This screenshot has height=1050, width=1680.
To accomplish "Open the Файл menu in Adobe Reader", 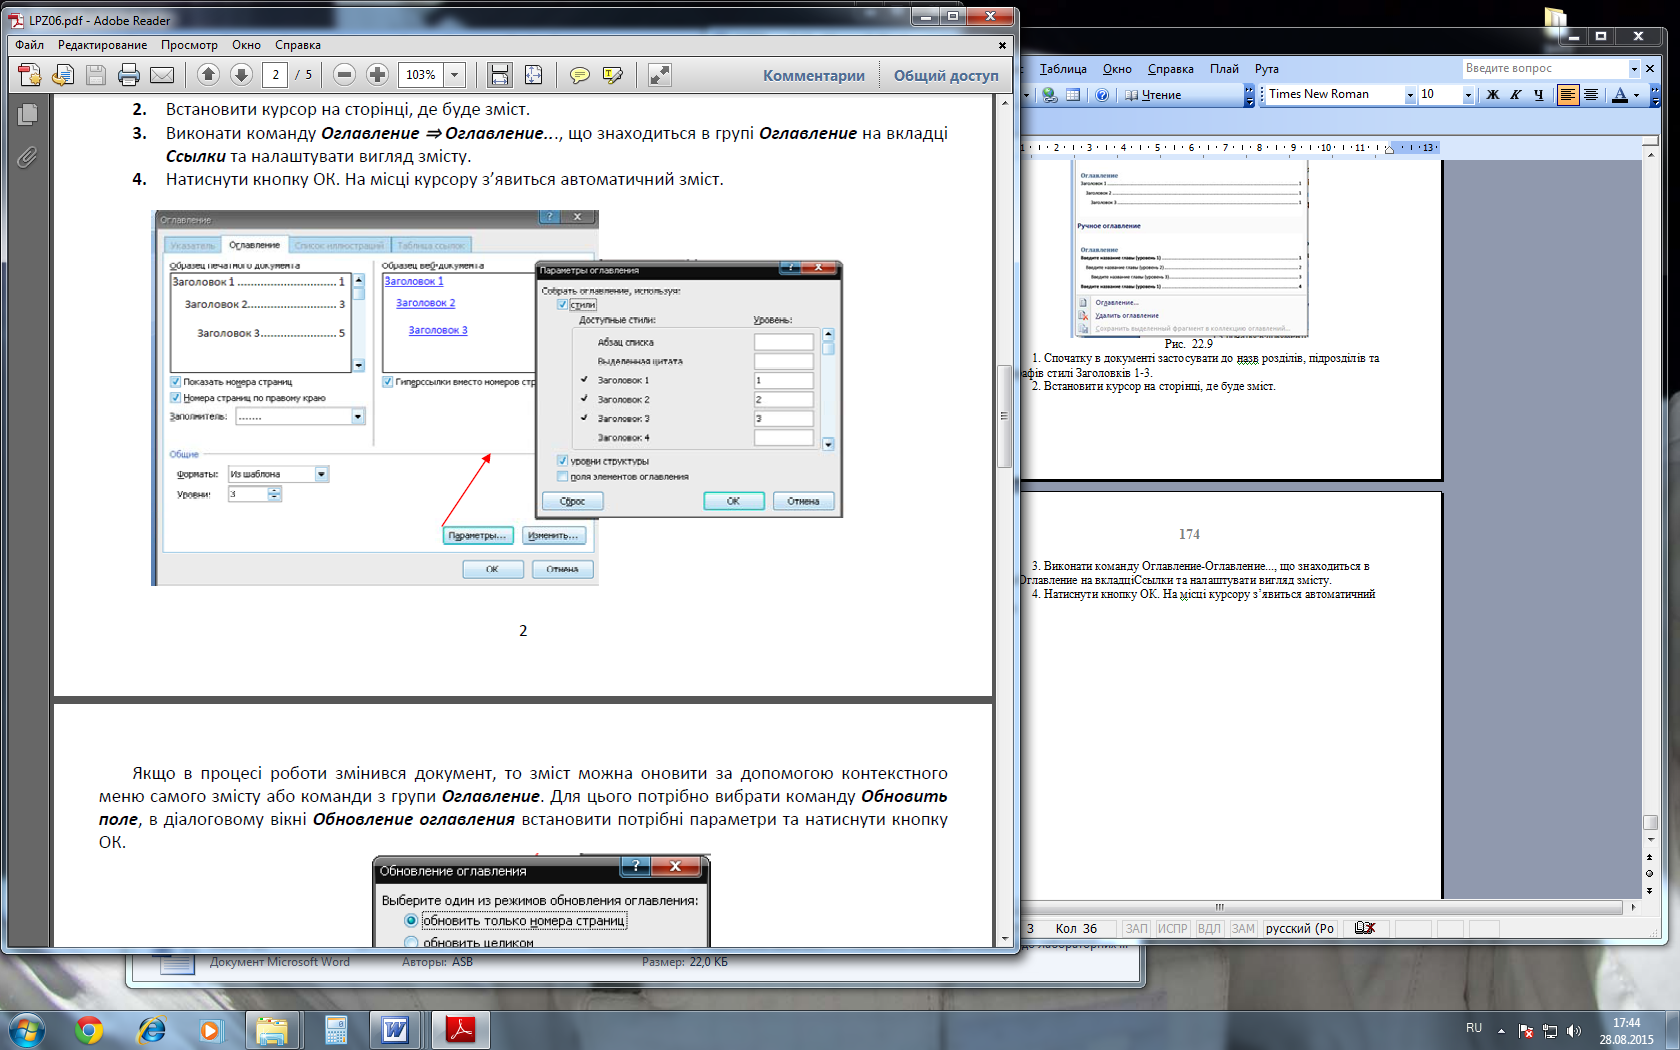I will (29, 45).
